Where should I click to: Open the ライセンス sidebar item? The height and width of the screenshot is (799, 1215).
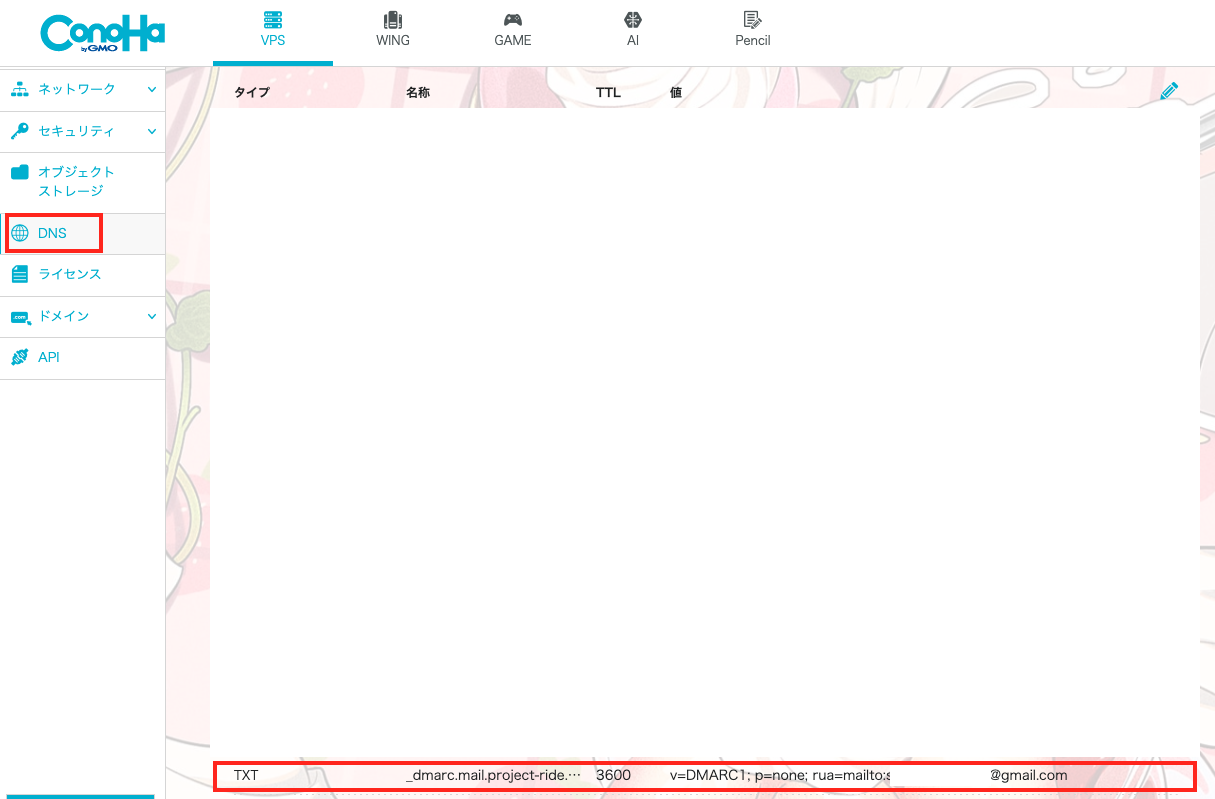click(82, 274)
